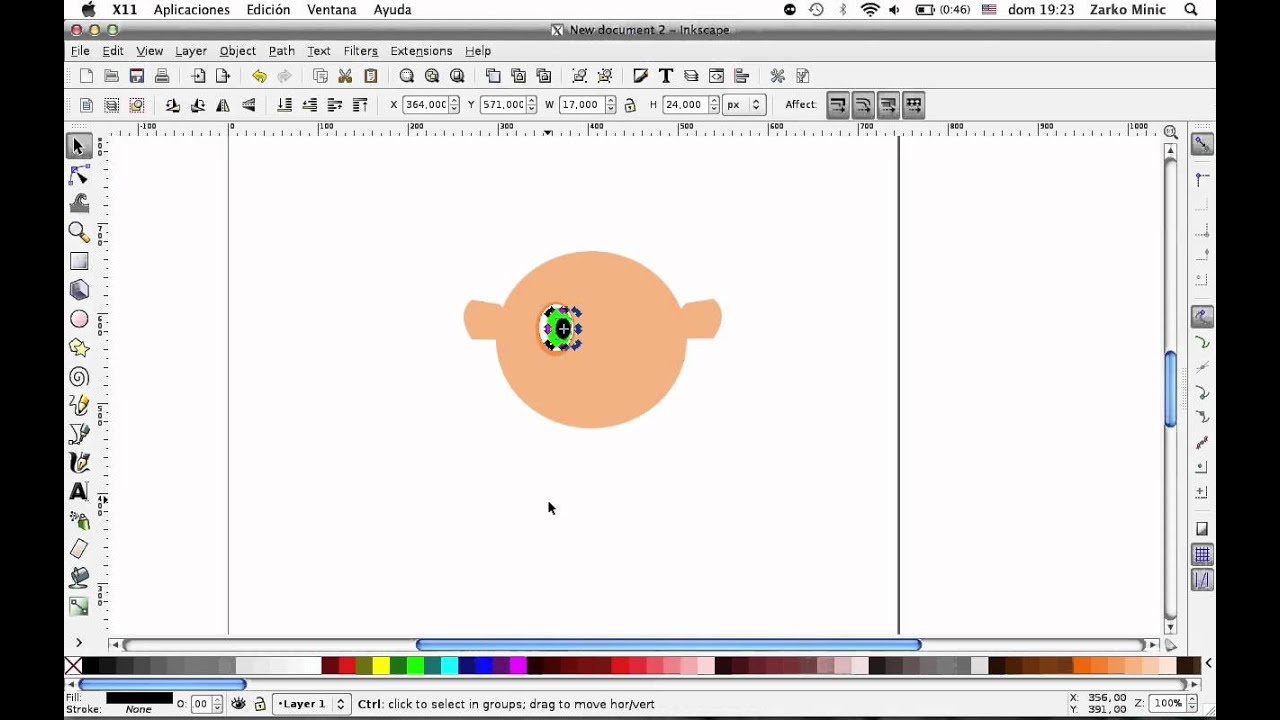The width and height of the screenshot is (1280, 720).
Task: Toggle the current layer visibility eye
Action: click(x=238, y=704)
